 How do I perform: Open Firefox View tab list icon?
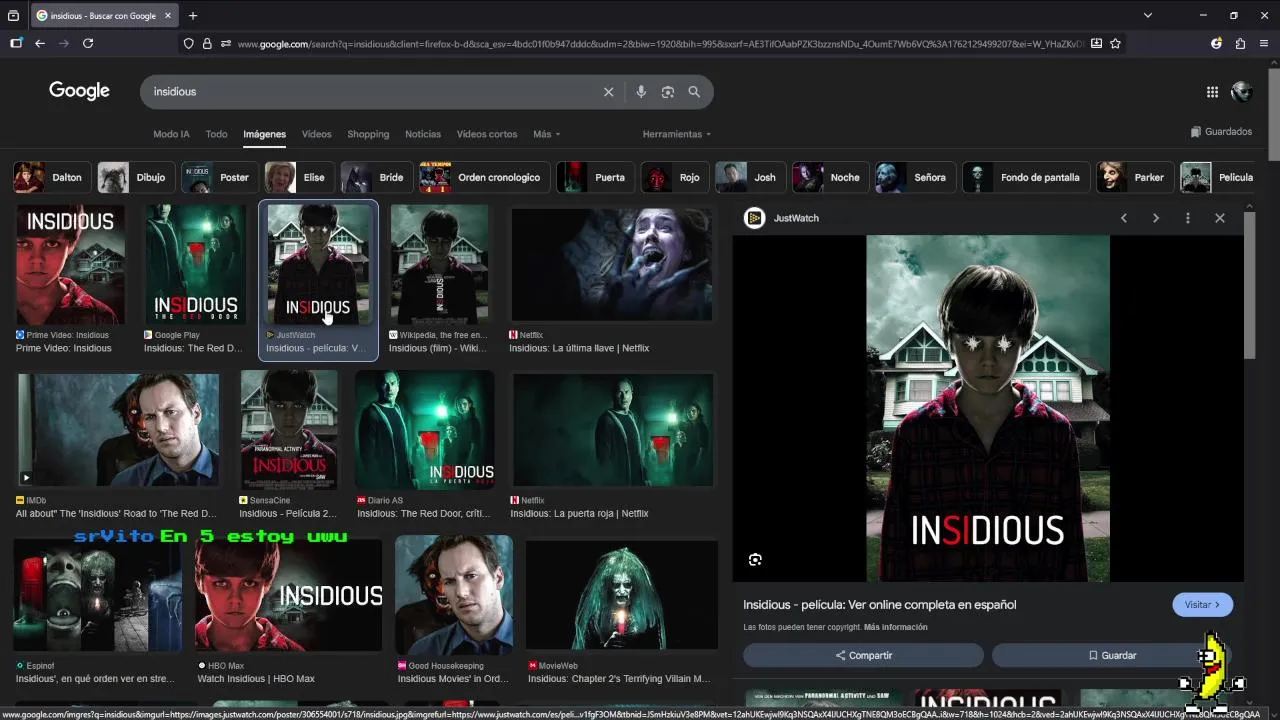[x=13, y=16]
